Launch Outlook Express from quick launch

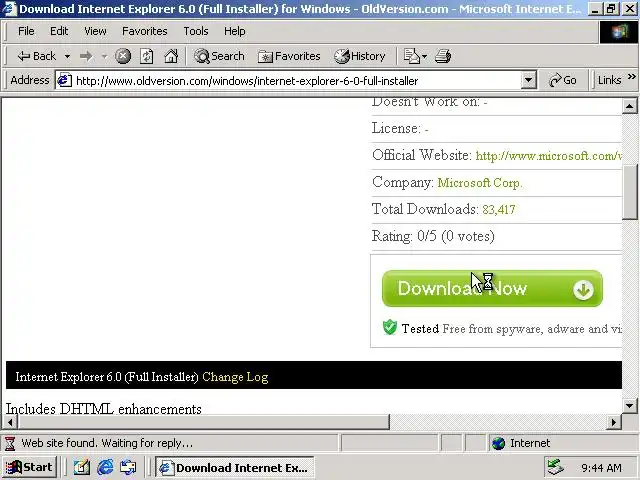pyautogui.click(x=128, y=467)
